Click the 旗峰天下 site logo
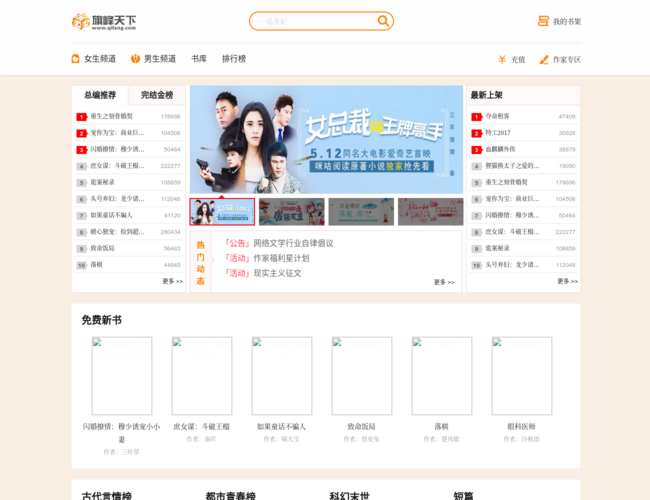This screenshot has width=650, height=500. coord(104,22)
